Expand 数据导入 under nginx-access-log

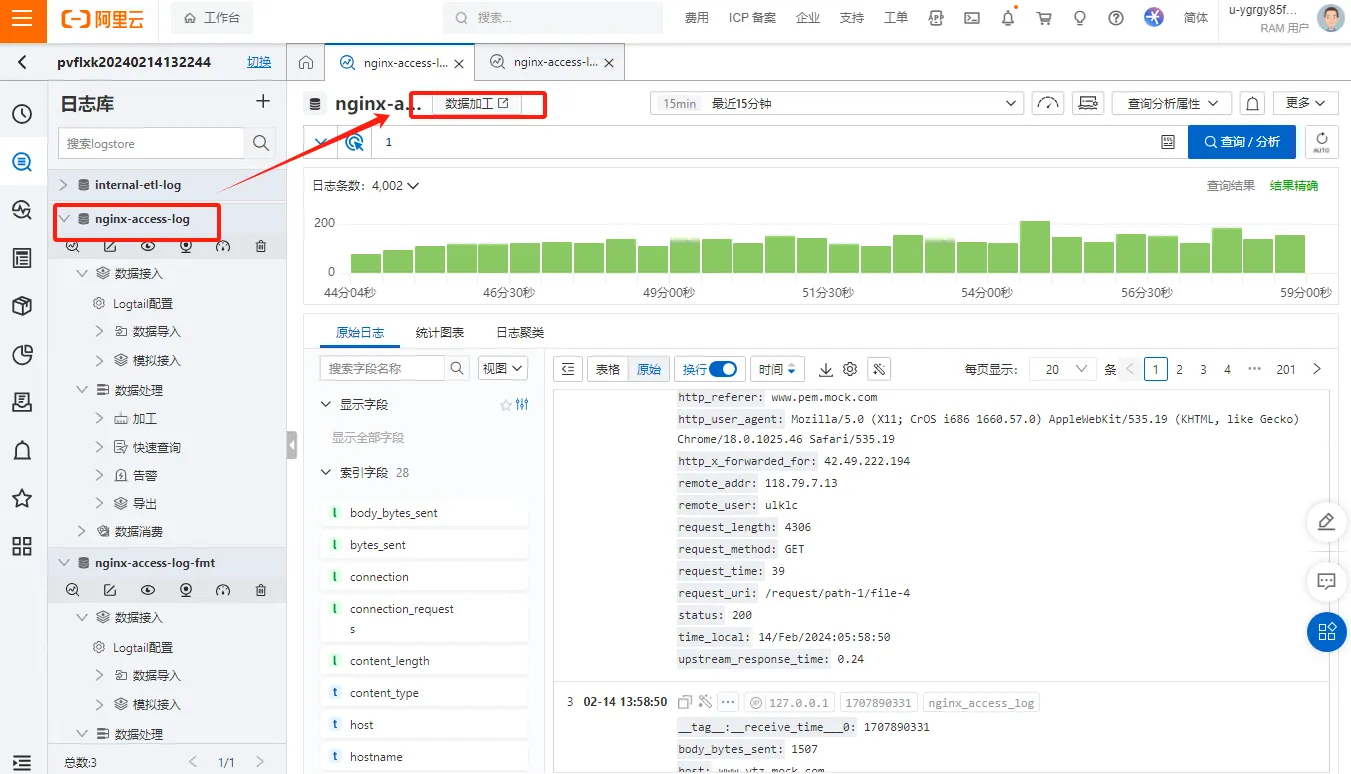click(x=99, y=331)
